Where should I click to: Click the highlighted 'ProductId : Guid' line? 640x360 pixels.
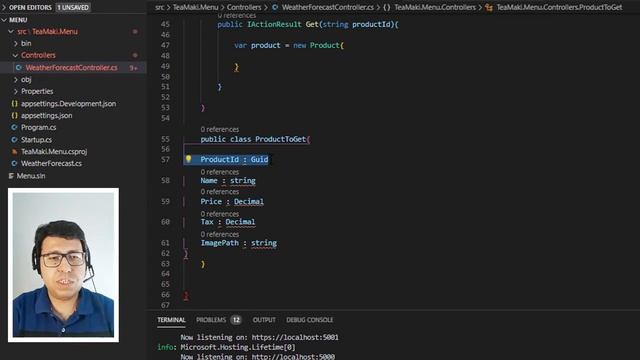(234, 159)
